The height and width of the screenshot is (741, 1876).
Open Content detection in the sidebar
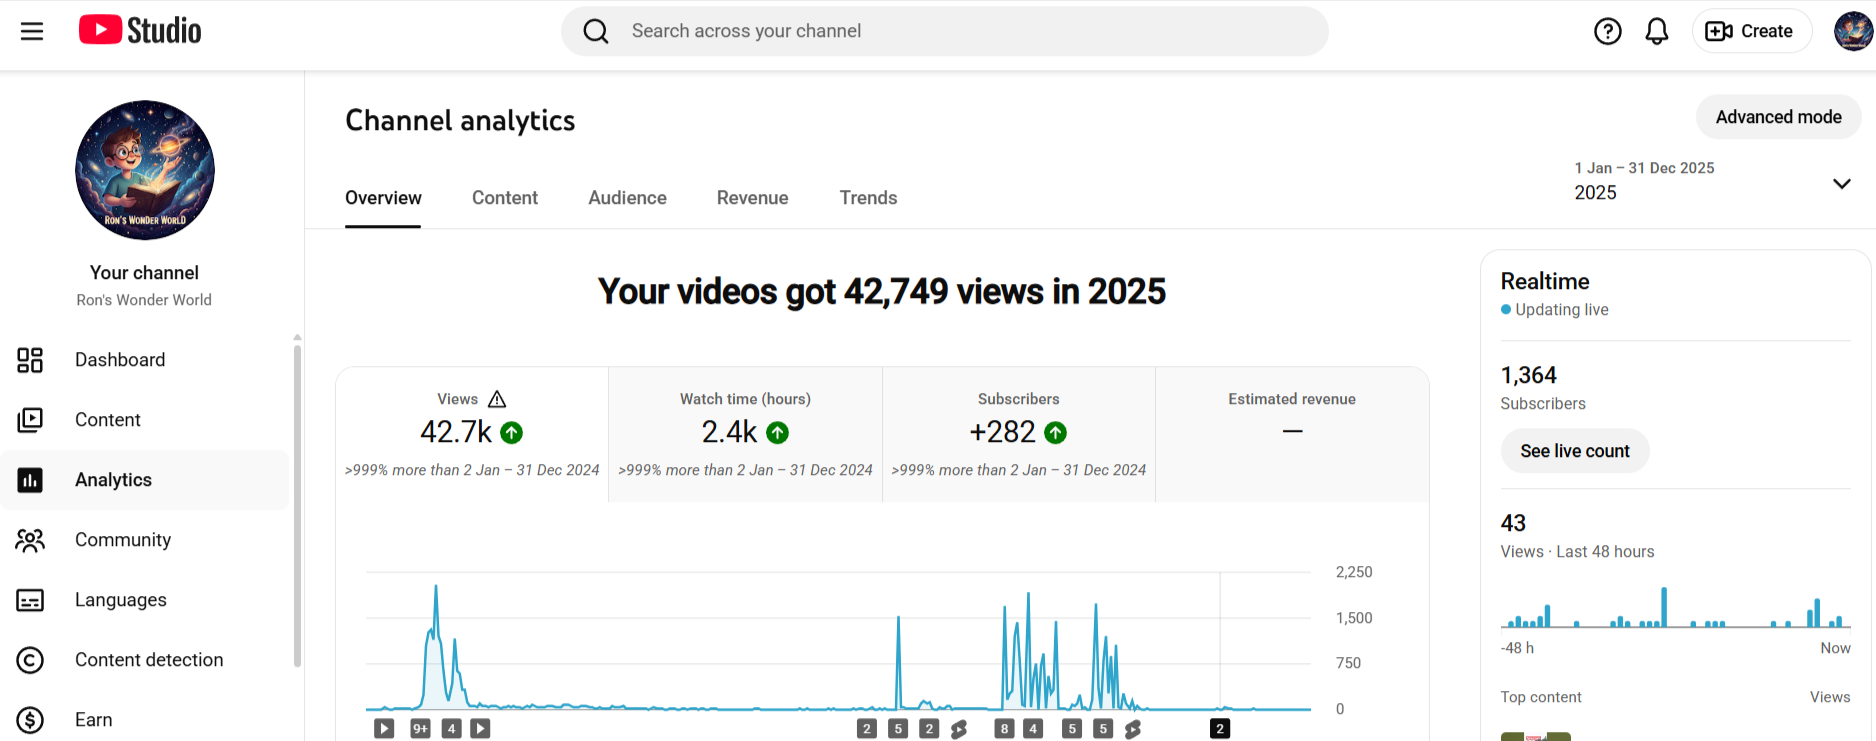pos(145,660)
